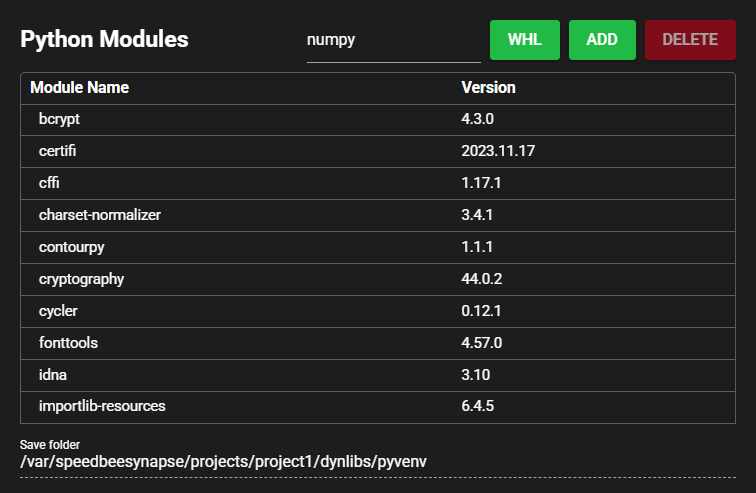Select the charset-normalizer row
The image size is (756, 493).
point(100,215)
